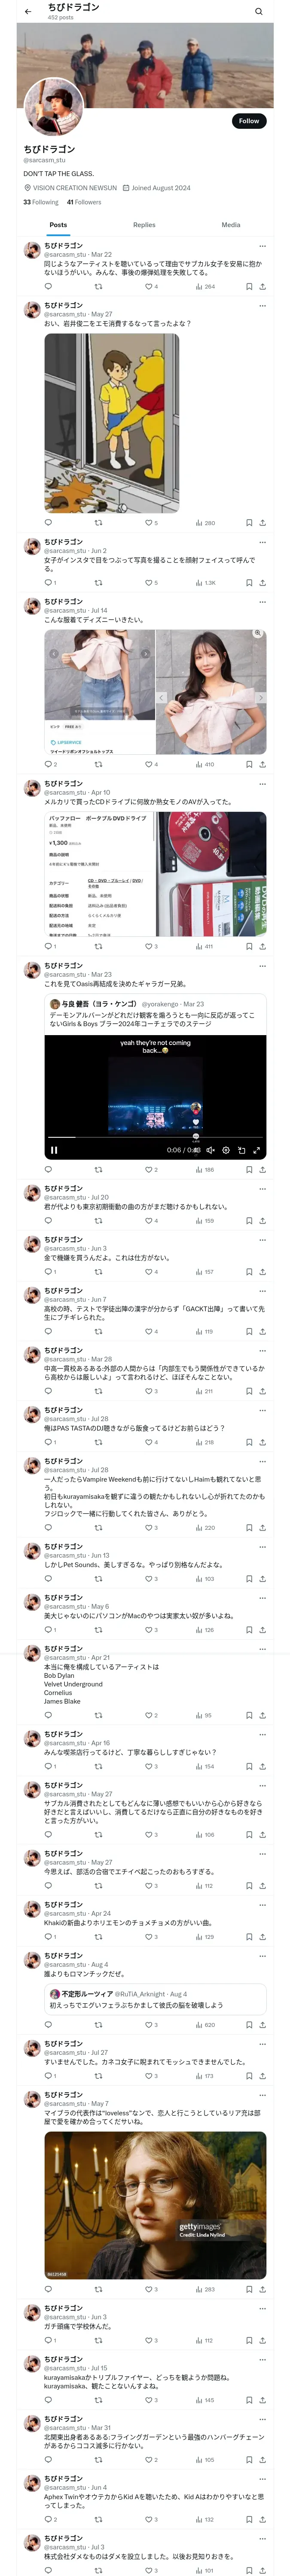
Task: Open the Winnie the Pooh image
Action: [x=112, y=423]
